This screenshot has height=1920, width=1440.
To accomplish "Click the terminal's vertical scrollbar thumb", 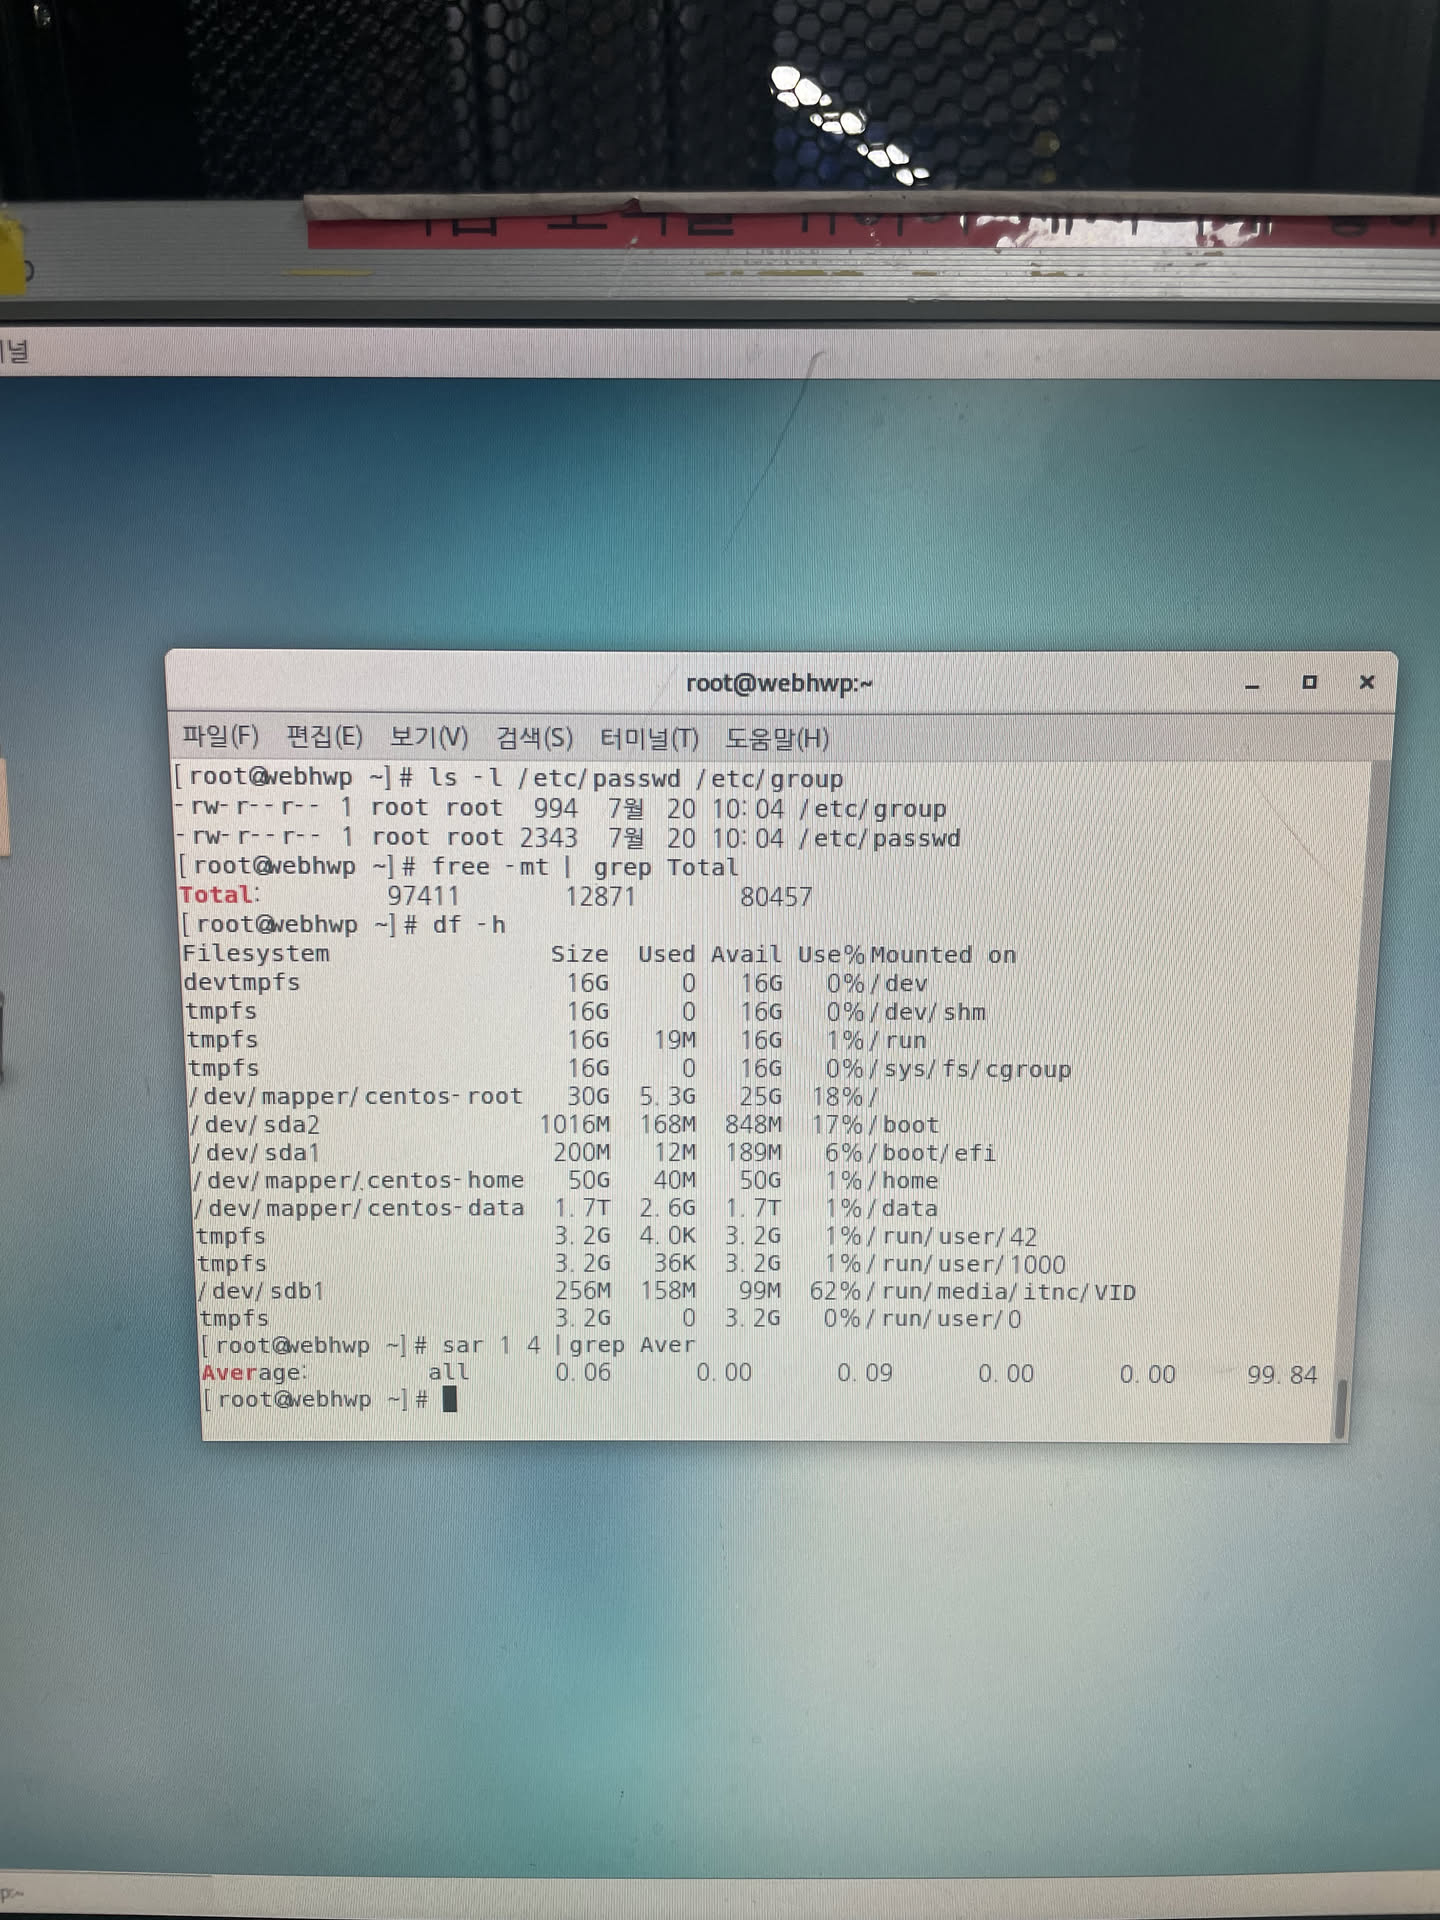I will click(1341, 1408).
